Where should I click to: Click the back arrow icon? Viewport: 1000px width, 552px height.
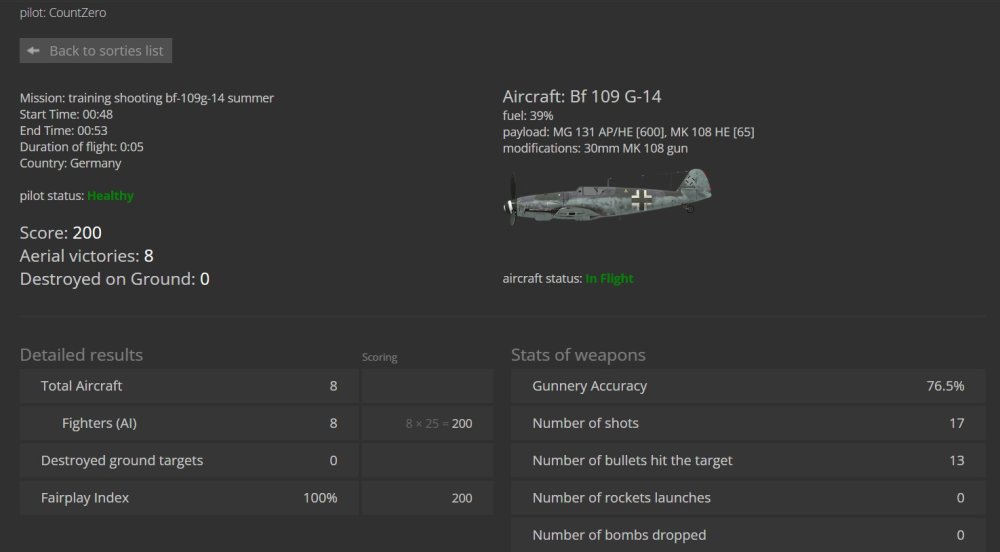pyautogui.click(x=34, y=51)
